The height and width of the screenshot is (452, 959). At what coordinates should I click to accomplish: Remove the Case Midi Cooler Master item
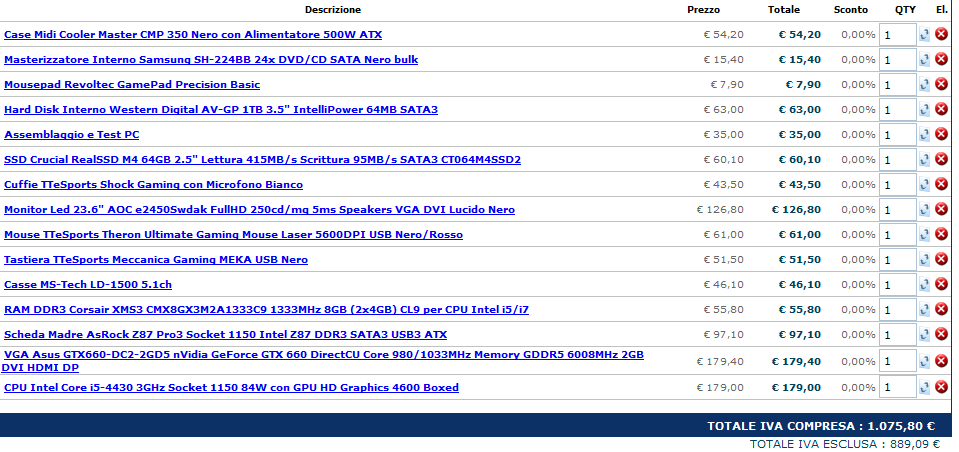tap(941, 34)
